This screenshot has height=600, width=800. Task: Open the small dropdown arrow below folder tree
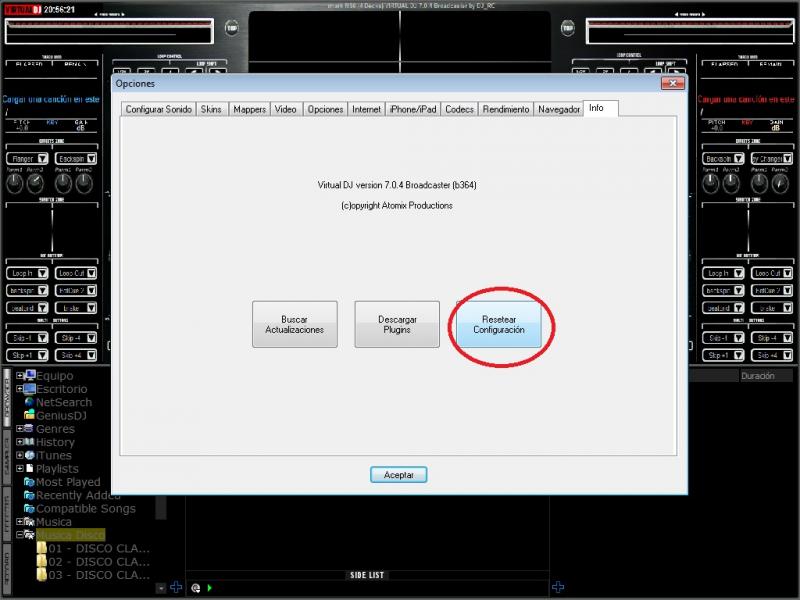(x=161, y=588)
